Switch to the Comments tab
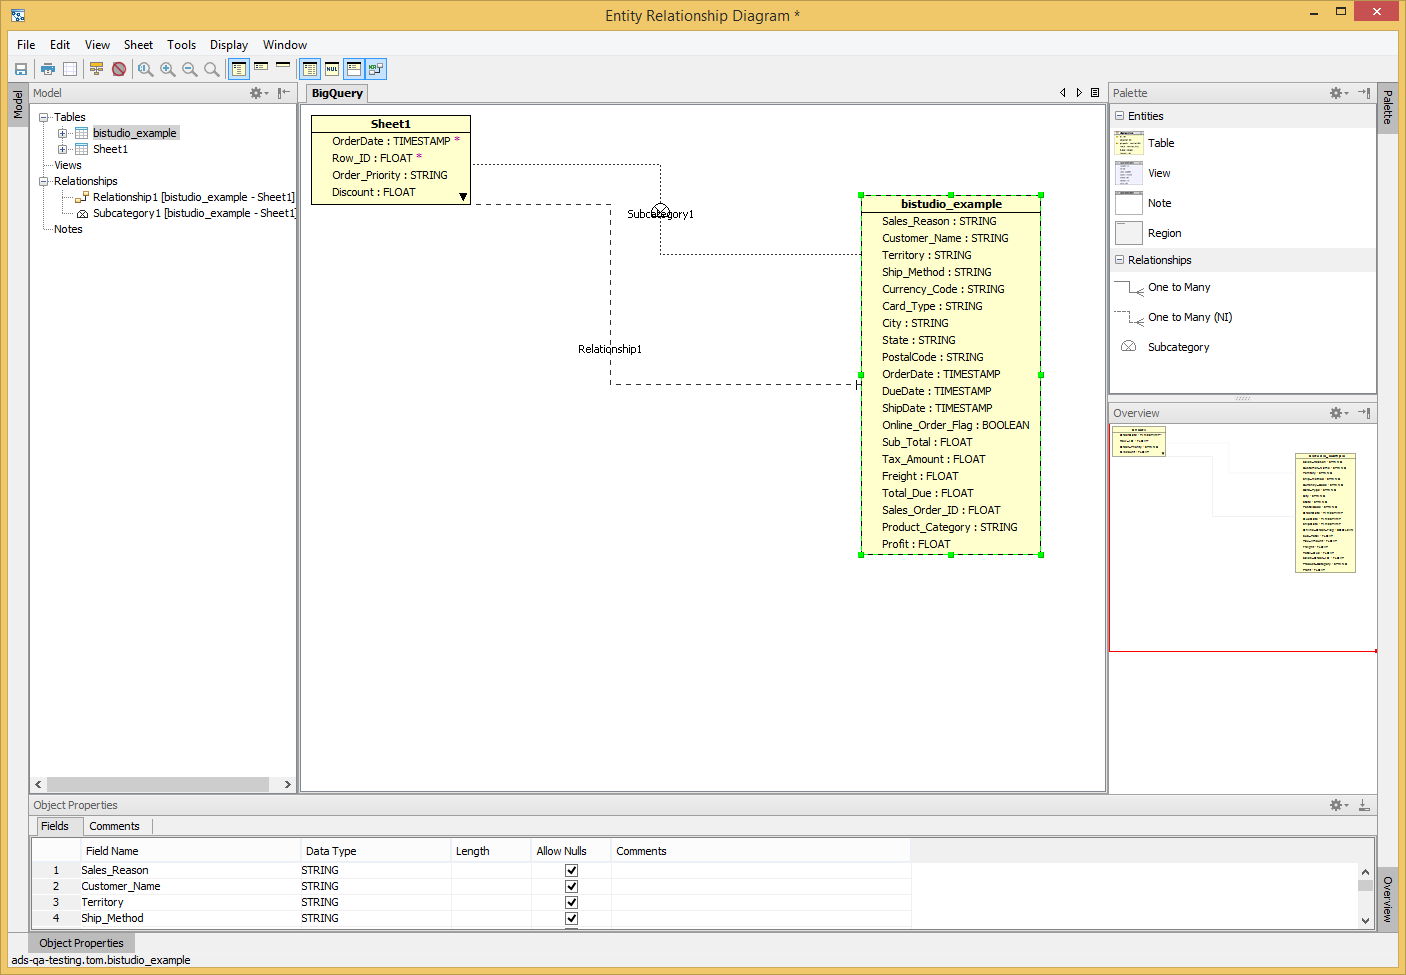 pyautogui.click(x=114, y=826)
